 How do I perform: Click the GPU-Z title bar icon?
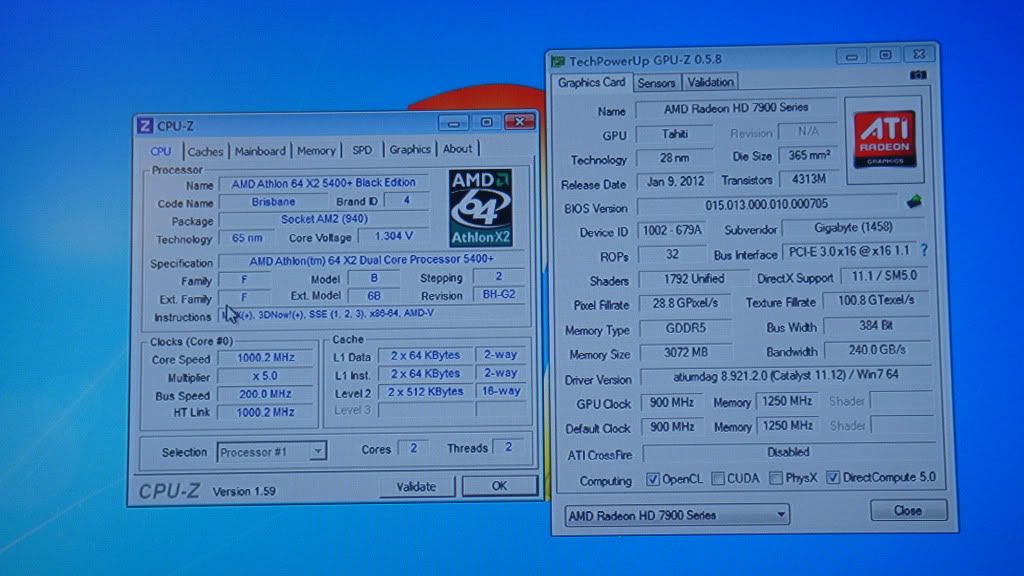click(556, 61)
